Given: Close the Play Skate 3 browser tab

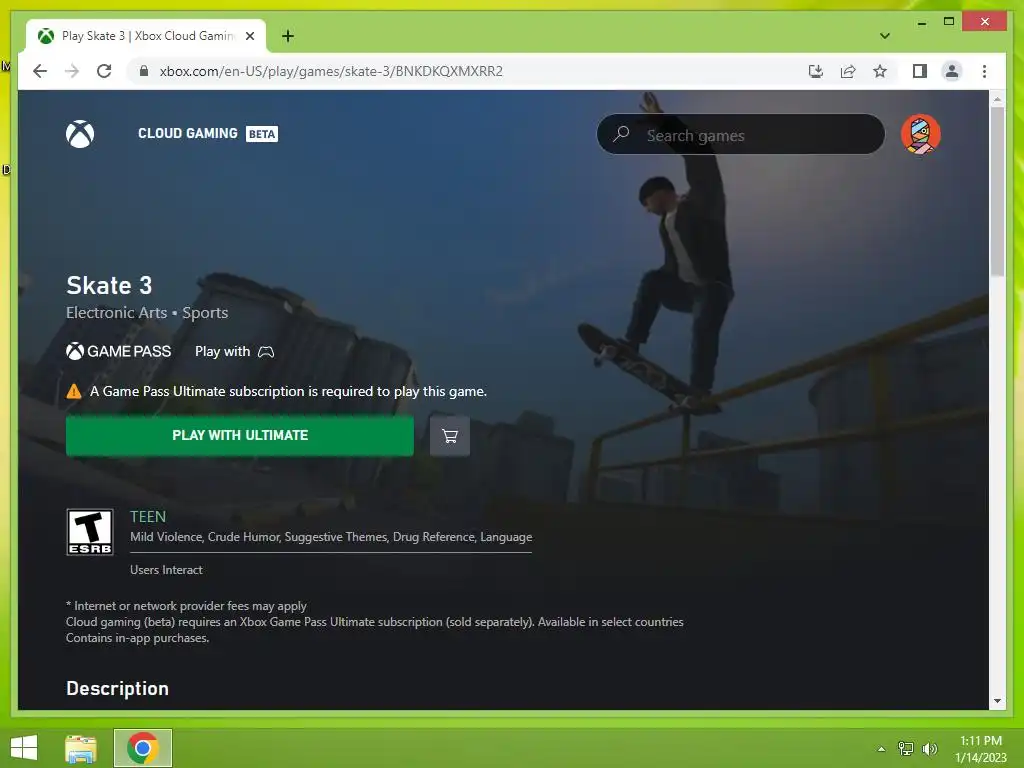Looking at the screenshot, I should click(x=249, y=36).
